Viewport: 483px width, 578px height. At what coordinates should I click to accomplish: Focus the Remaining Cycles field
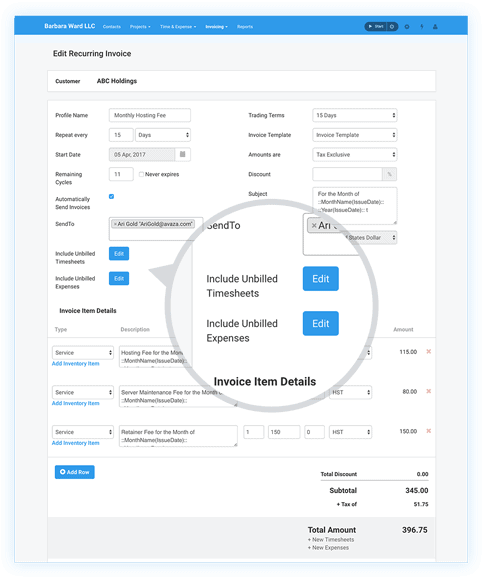tap(121, 174)
